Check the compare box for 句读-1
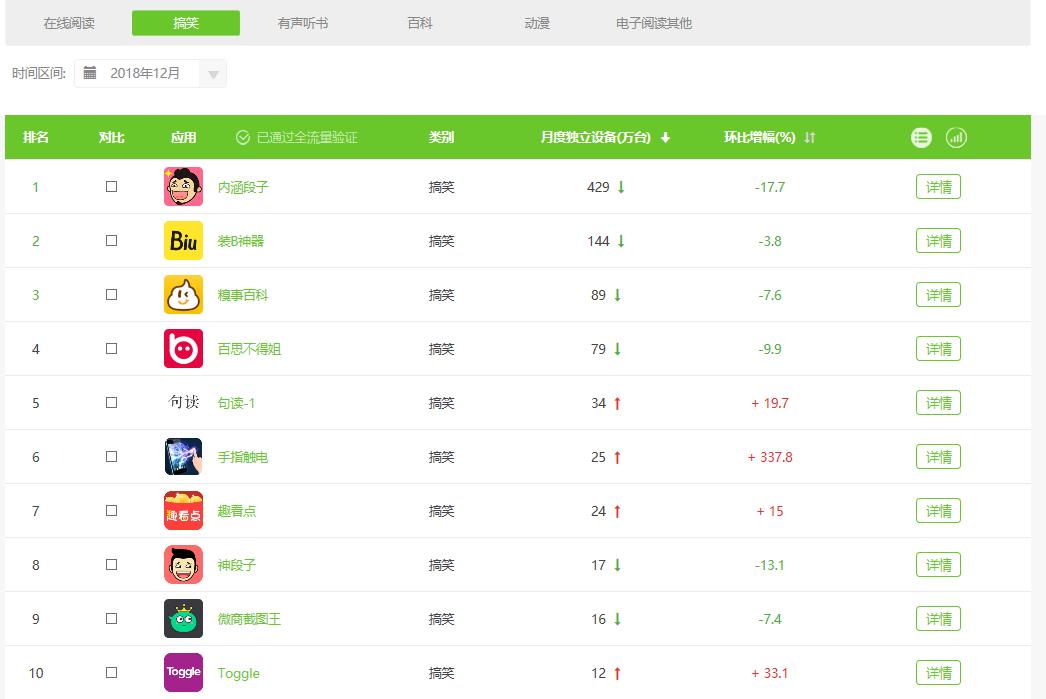The width and height of the screenshot is (1046, 699). [111, 403]
